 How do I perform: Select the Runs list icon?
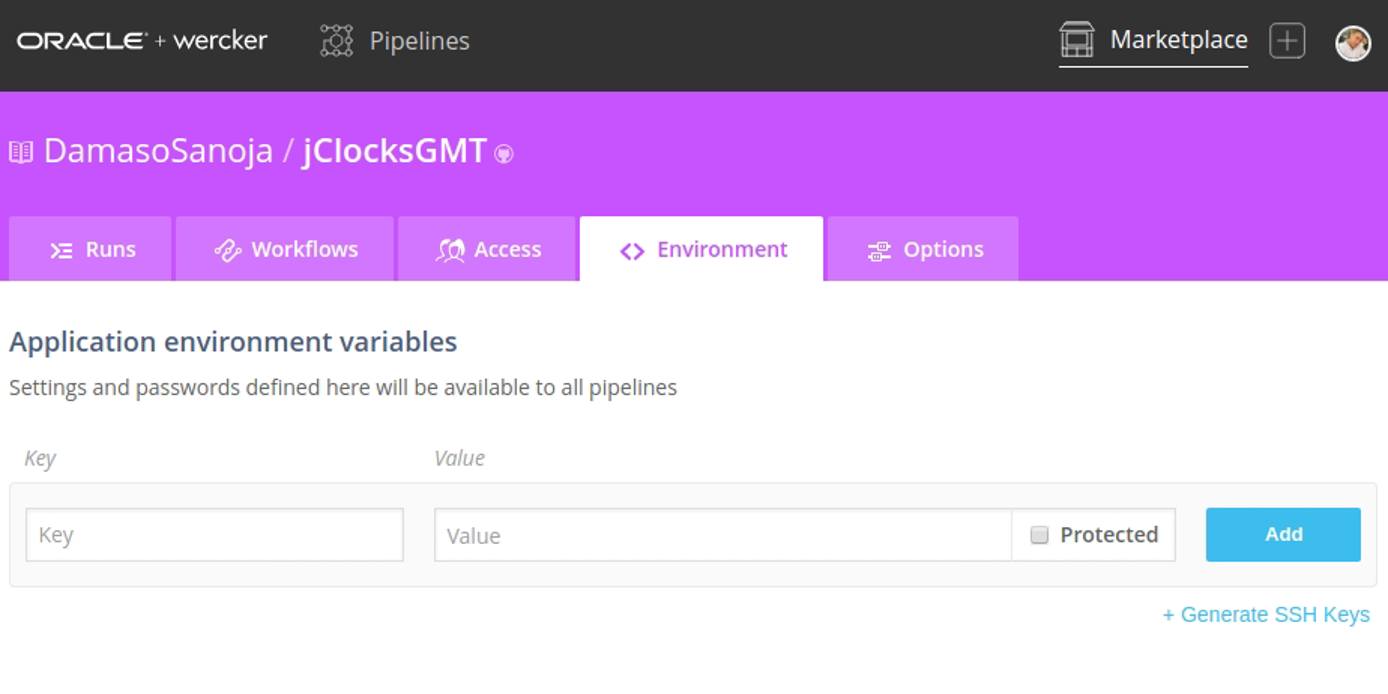(x=60, y=249)
